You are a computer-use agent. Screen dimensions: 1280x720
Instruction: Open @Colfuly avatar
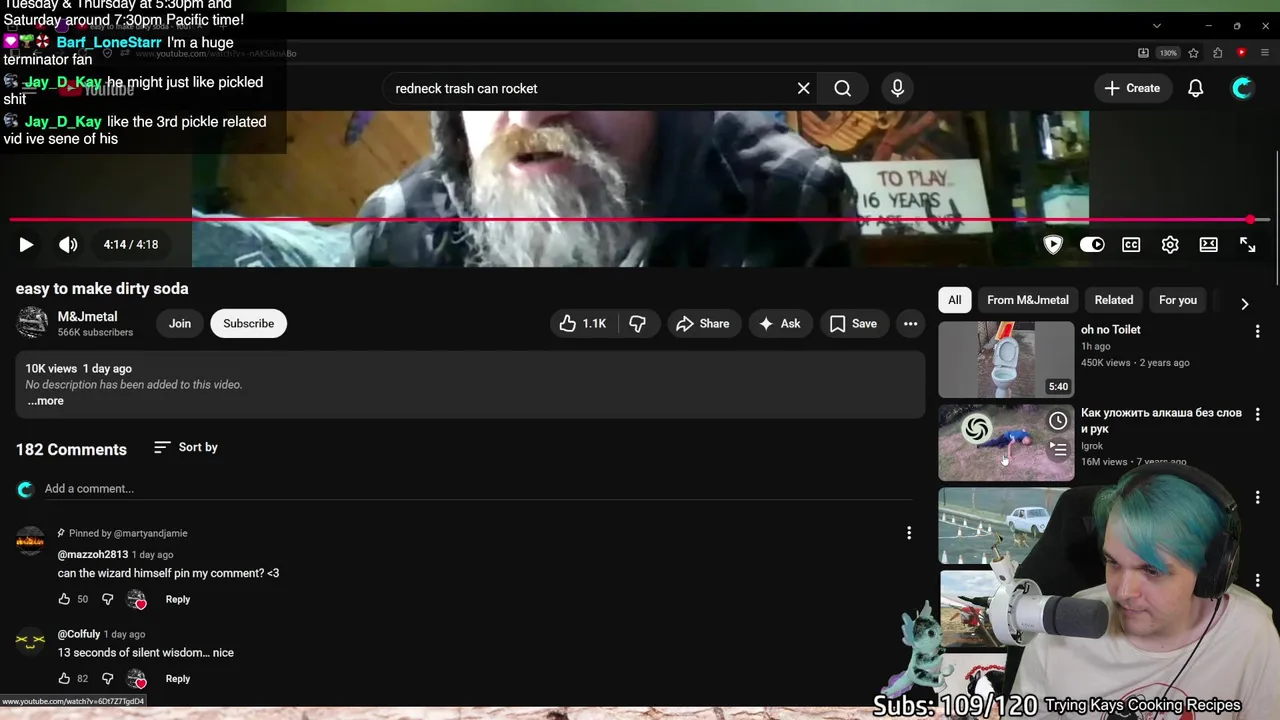[31, 641]
